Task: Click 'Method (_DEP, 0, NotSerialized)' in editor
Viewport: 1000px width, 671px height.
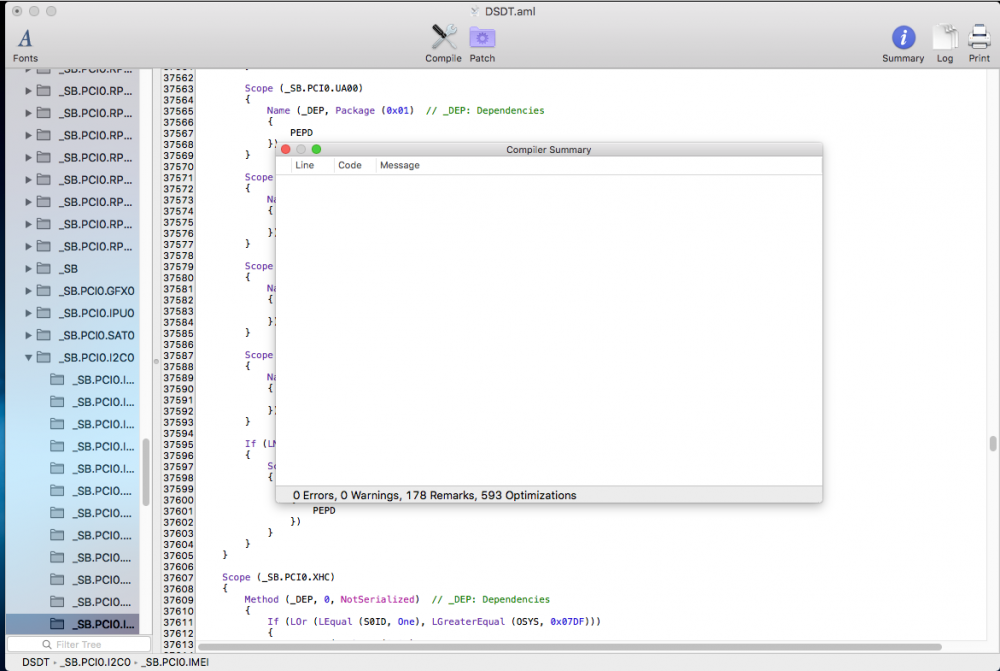Action: pos(332,599)
